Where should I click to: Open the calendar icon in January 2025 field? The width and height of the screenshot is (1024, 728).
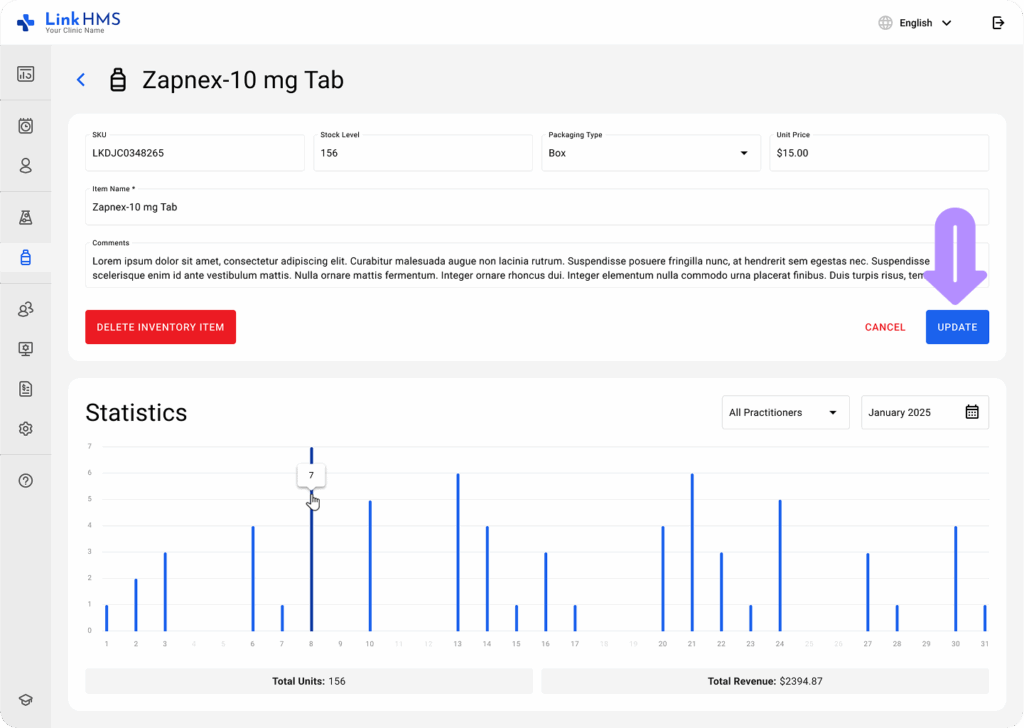pyautogui.click(x=972, y=412)
